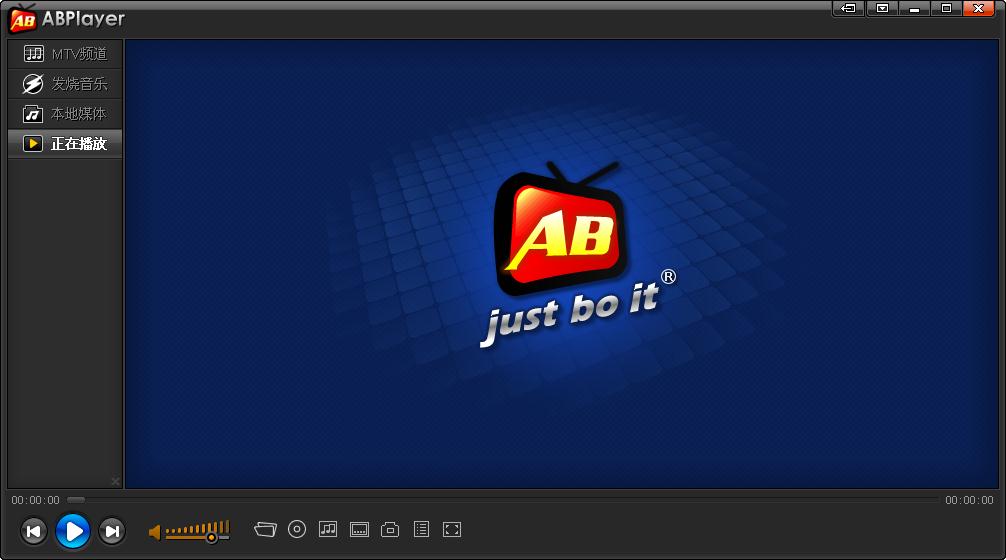Mute audio with the speaker icon
This screenshot has width=1006, height=560.
pos(155,532)
